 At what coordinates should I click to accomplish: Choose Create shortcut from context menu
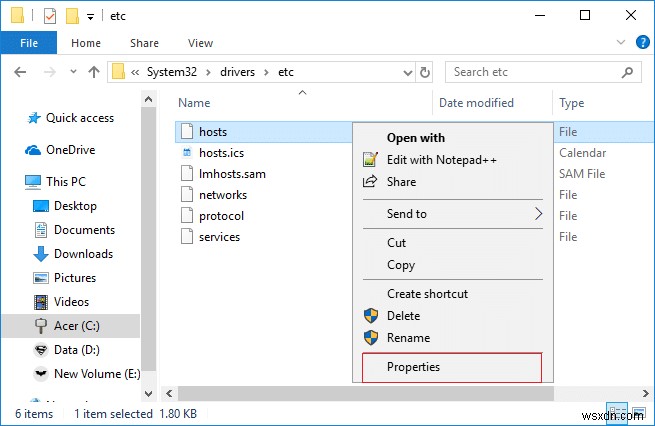click(427, 294)
